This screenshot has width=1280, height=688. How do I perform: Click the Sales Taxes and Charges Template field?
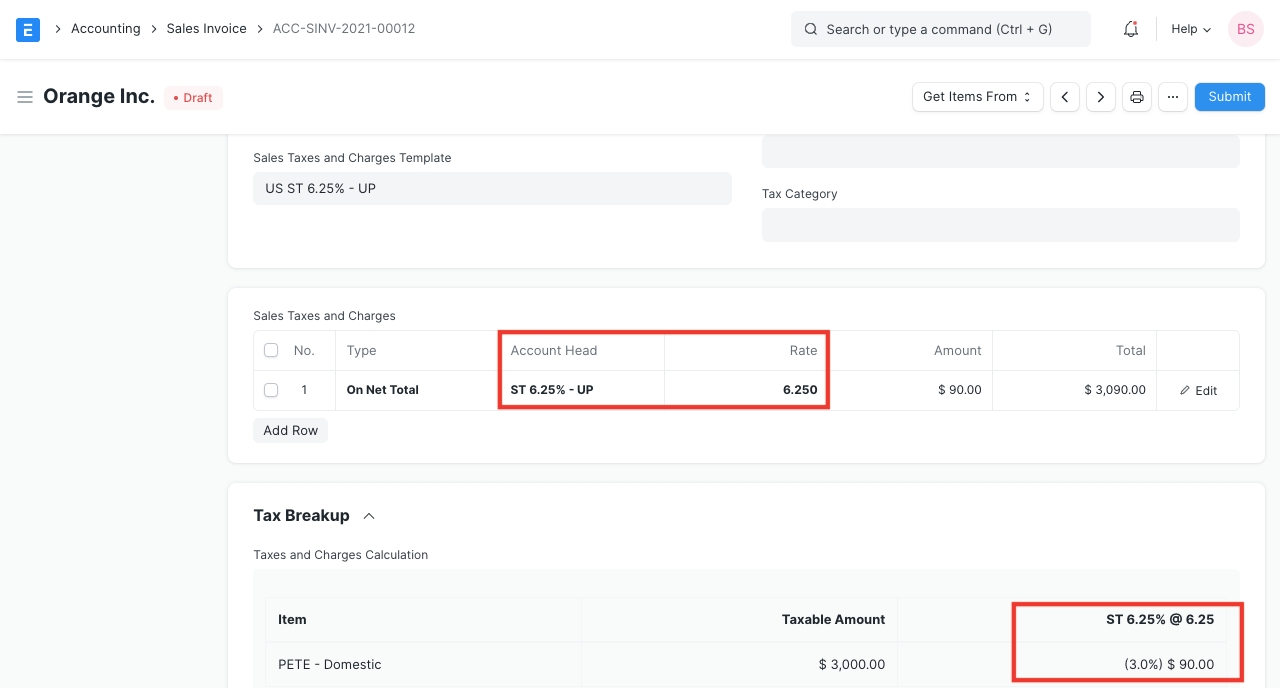(492, 188)
